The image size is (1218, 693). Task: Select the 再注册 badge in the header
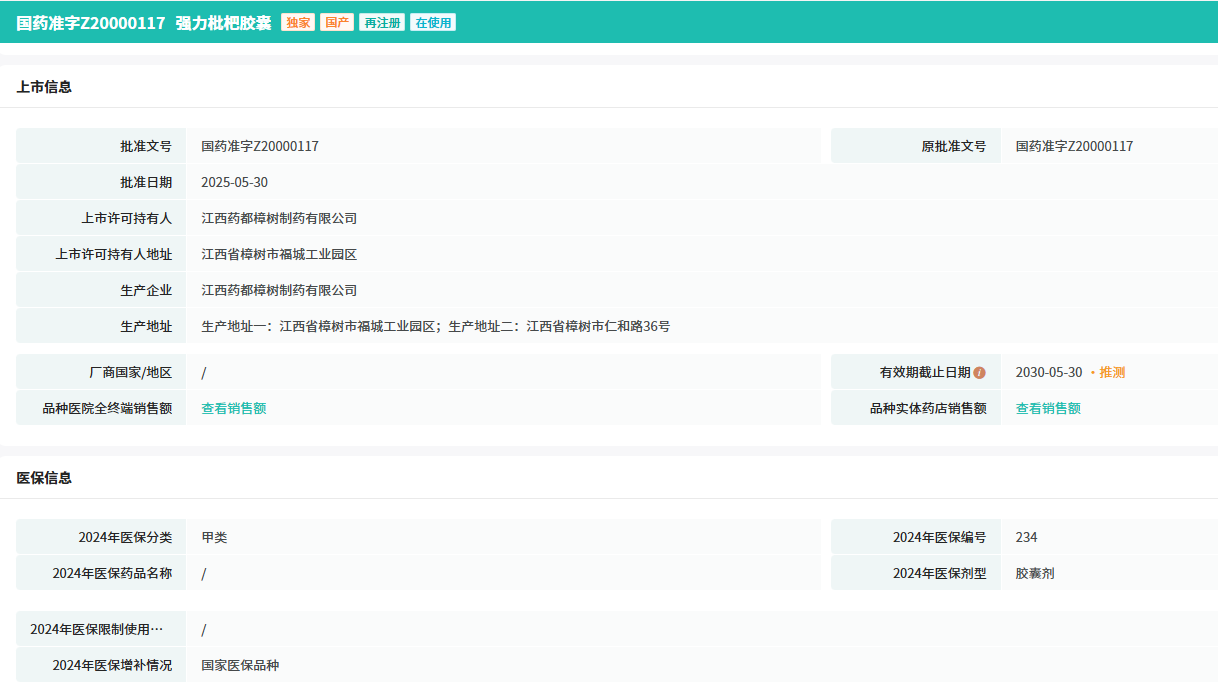[x=382, y=22]
